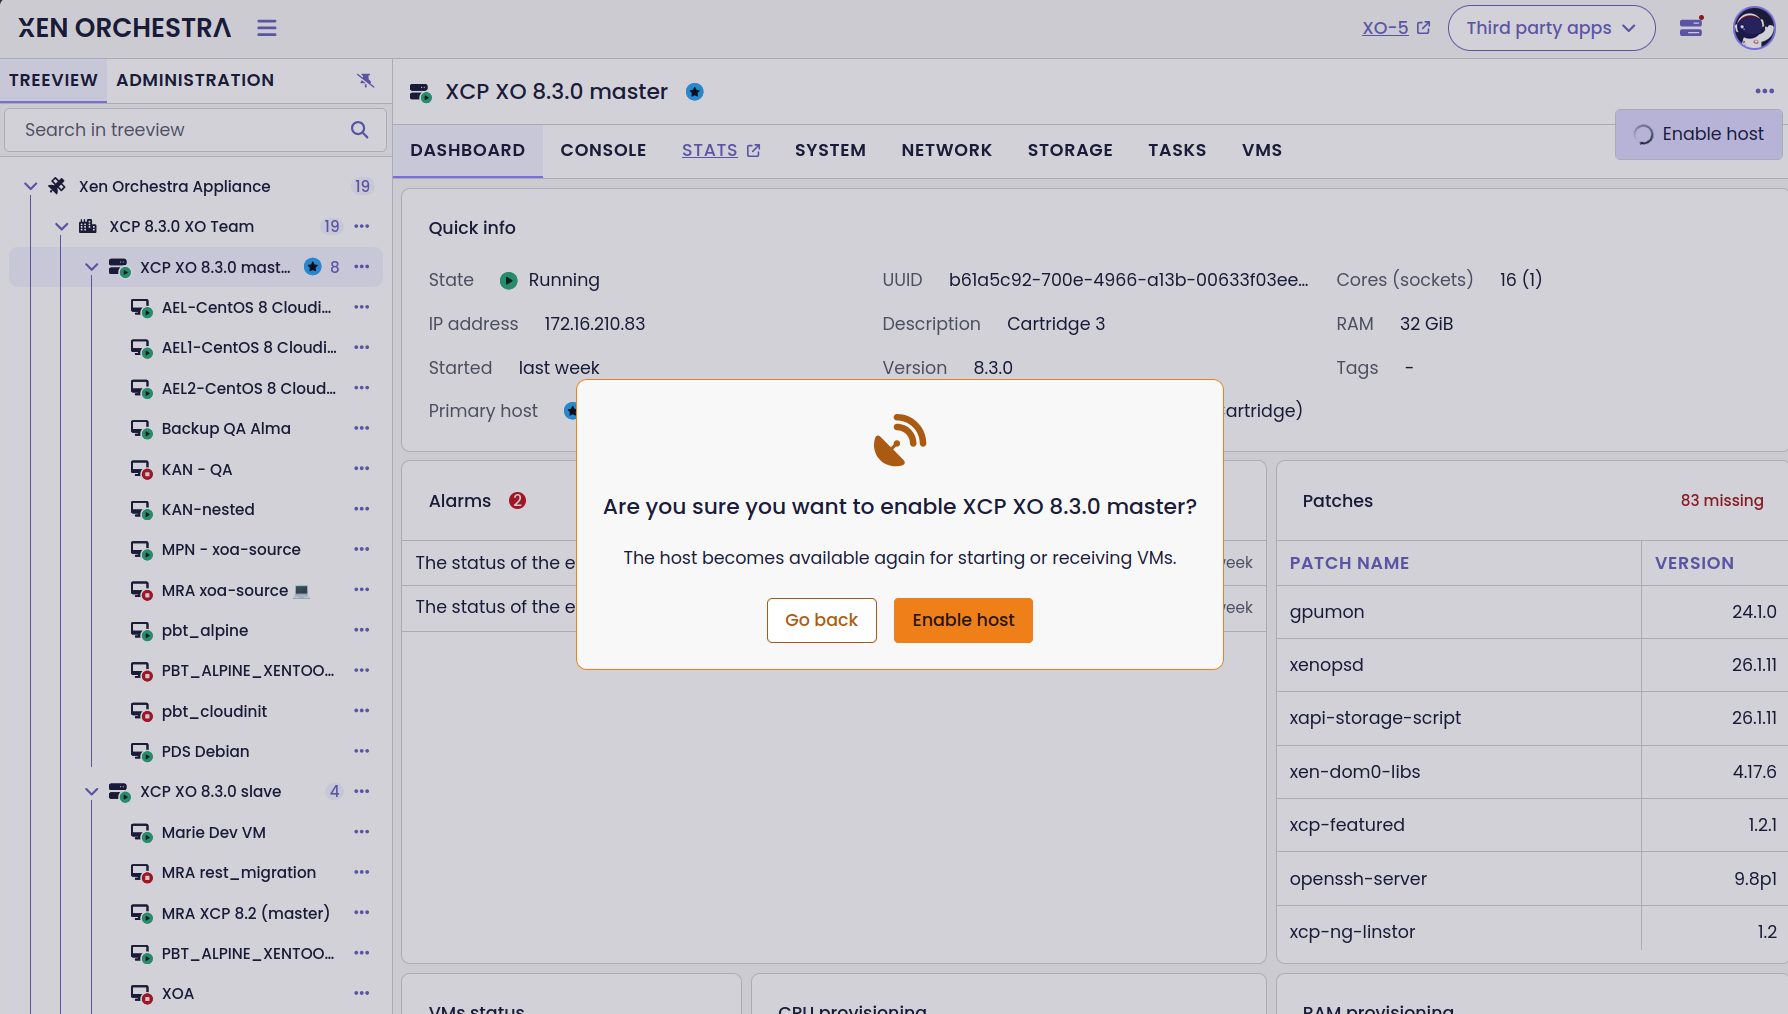The width and height of the screenshot is (1788, 1014).
Task: Open more options for XOA VM
Action: [362, 993]
